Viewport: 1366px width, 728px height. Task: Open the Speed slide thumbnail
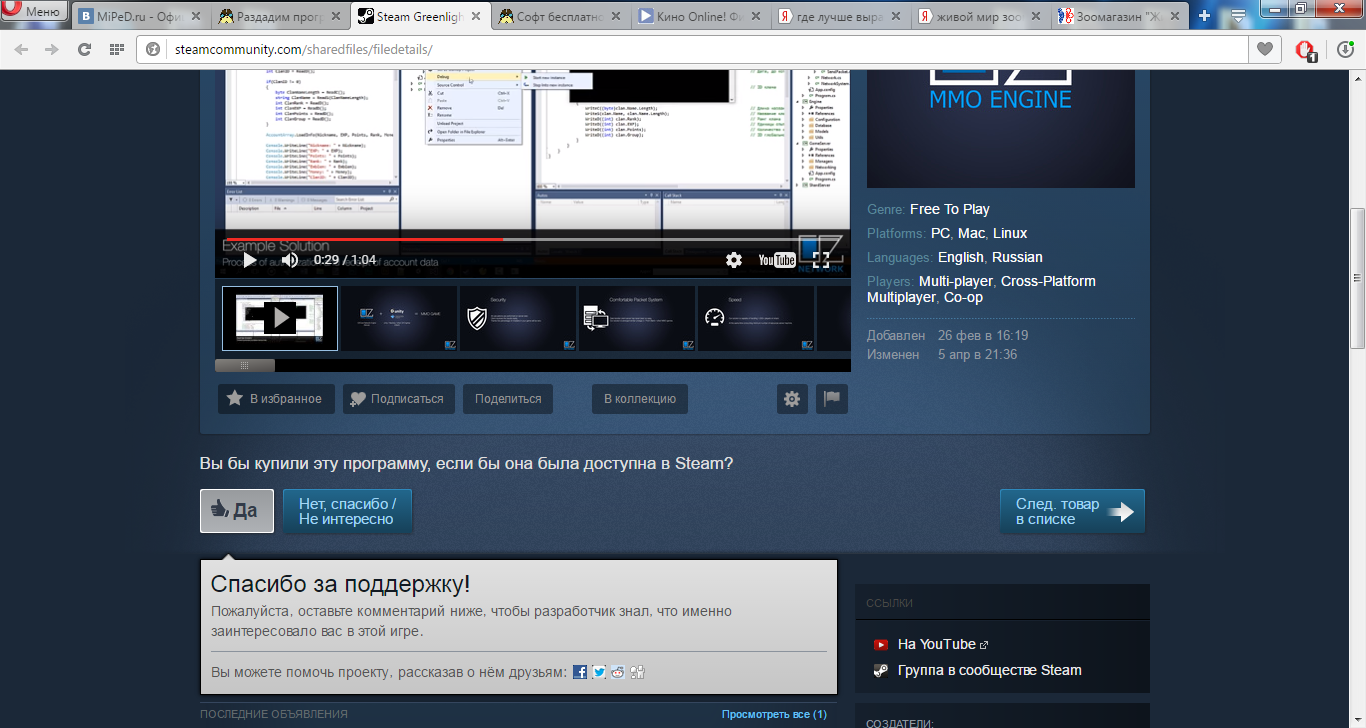pyautogui.click(x=756, y=318)
